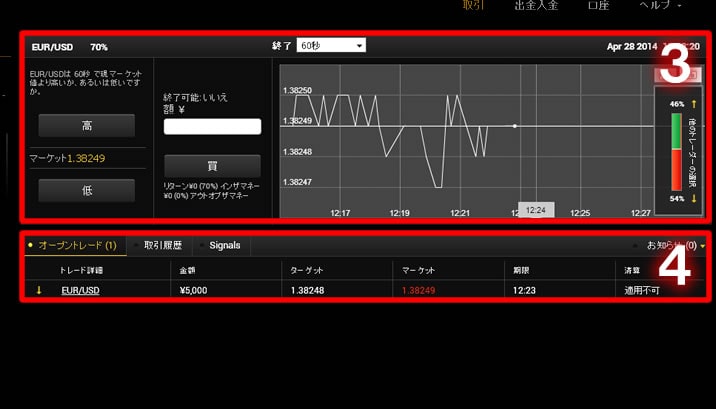The width and height of the screenshot is (716, 409).
Task: Click the red portion of traders' choice bar
Action: pyautogui.click(x=676, y=170)
